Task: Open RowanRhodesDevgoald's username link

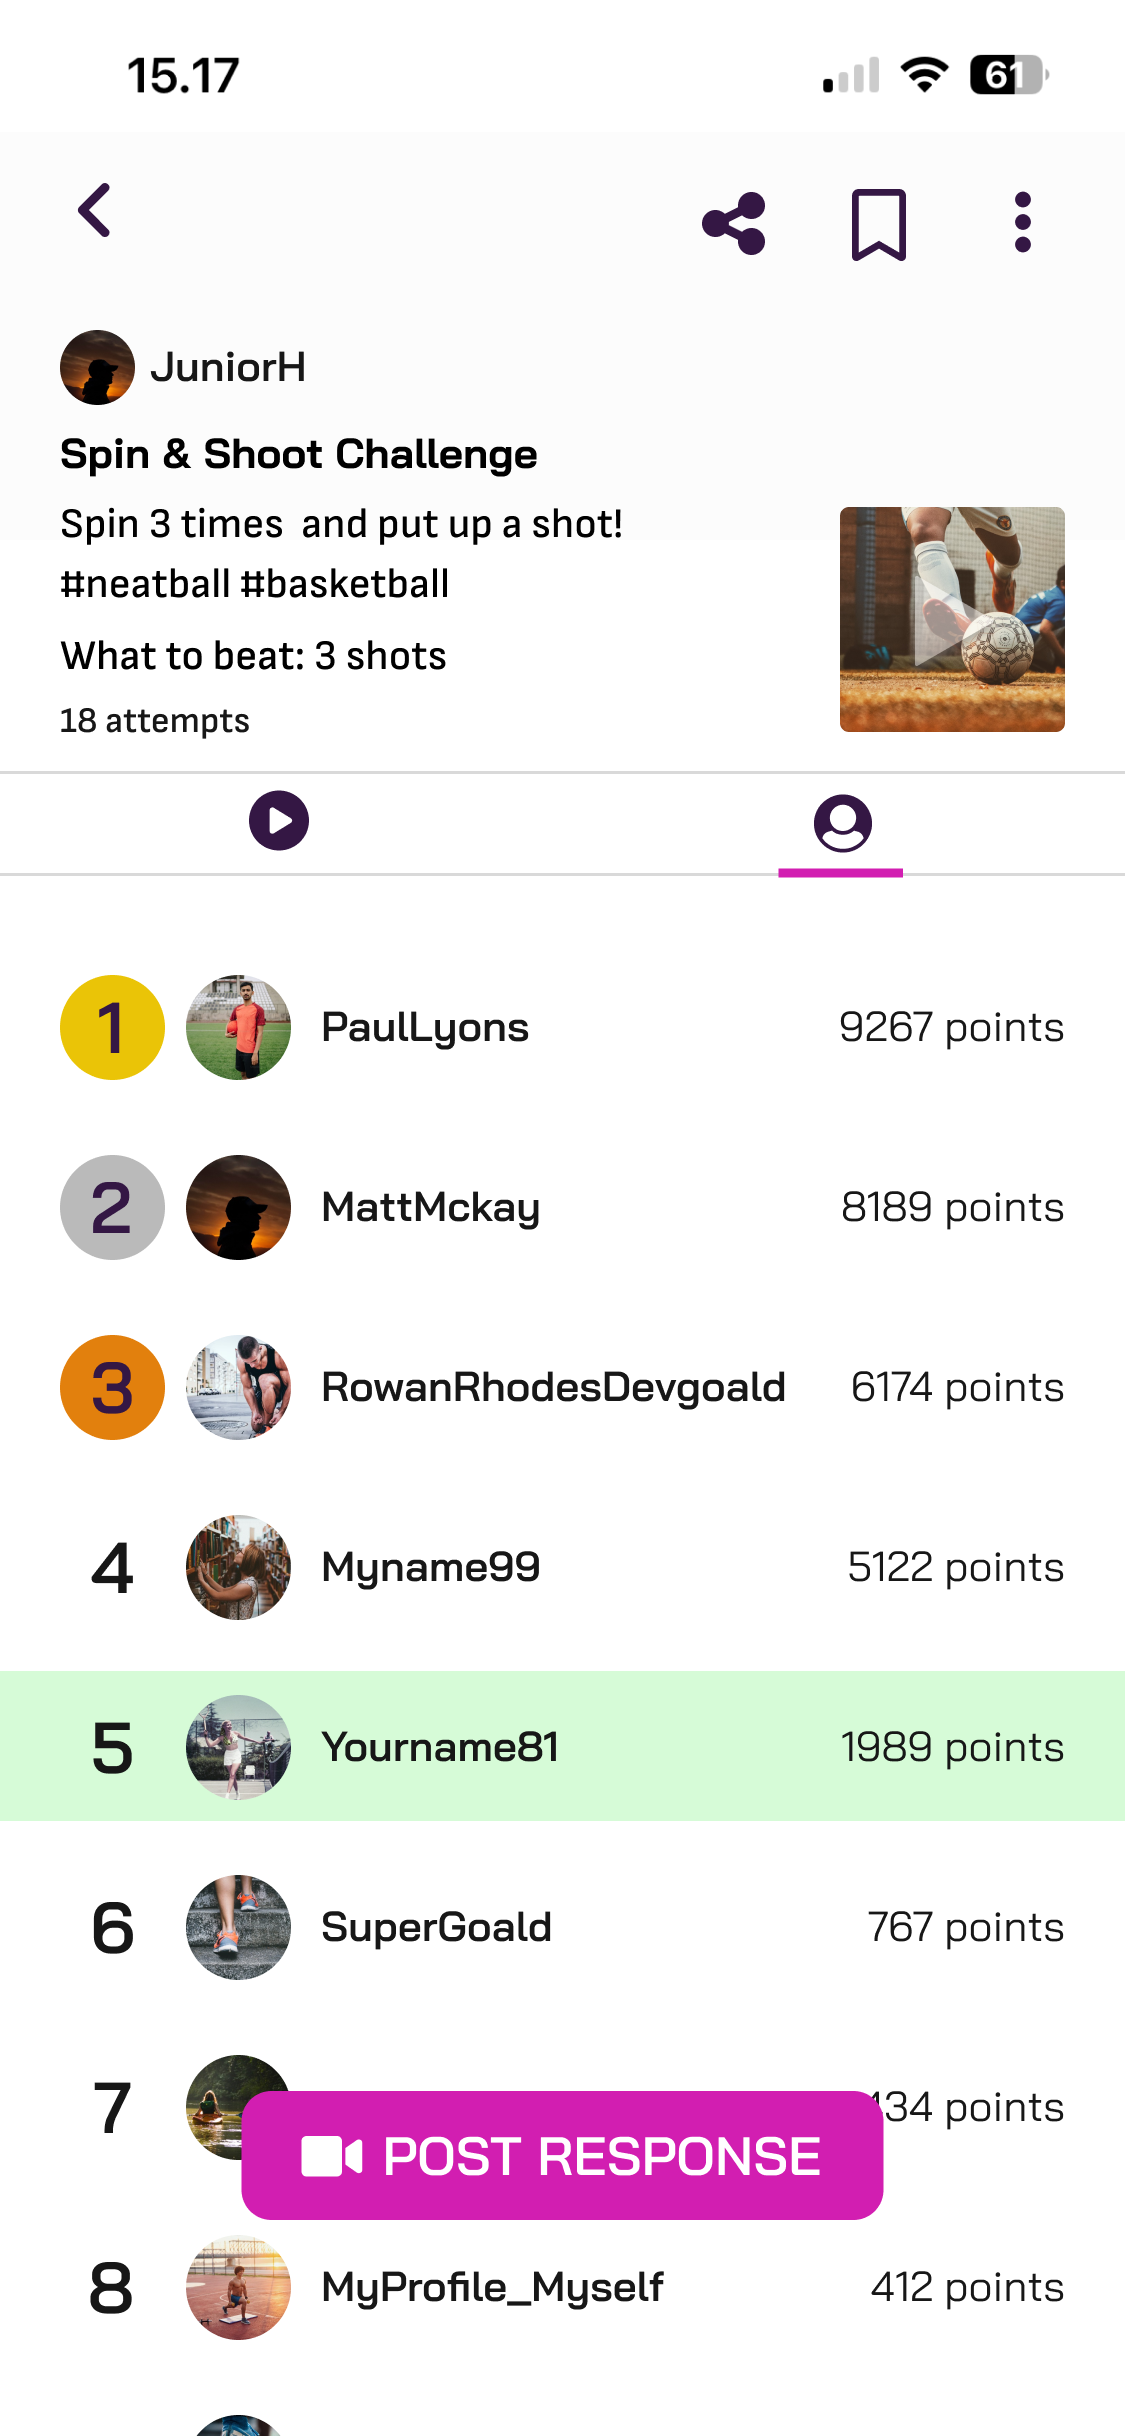Action: [553, 1388]
